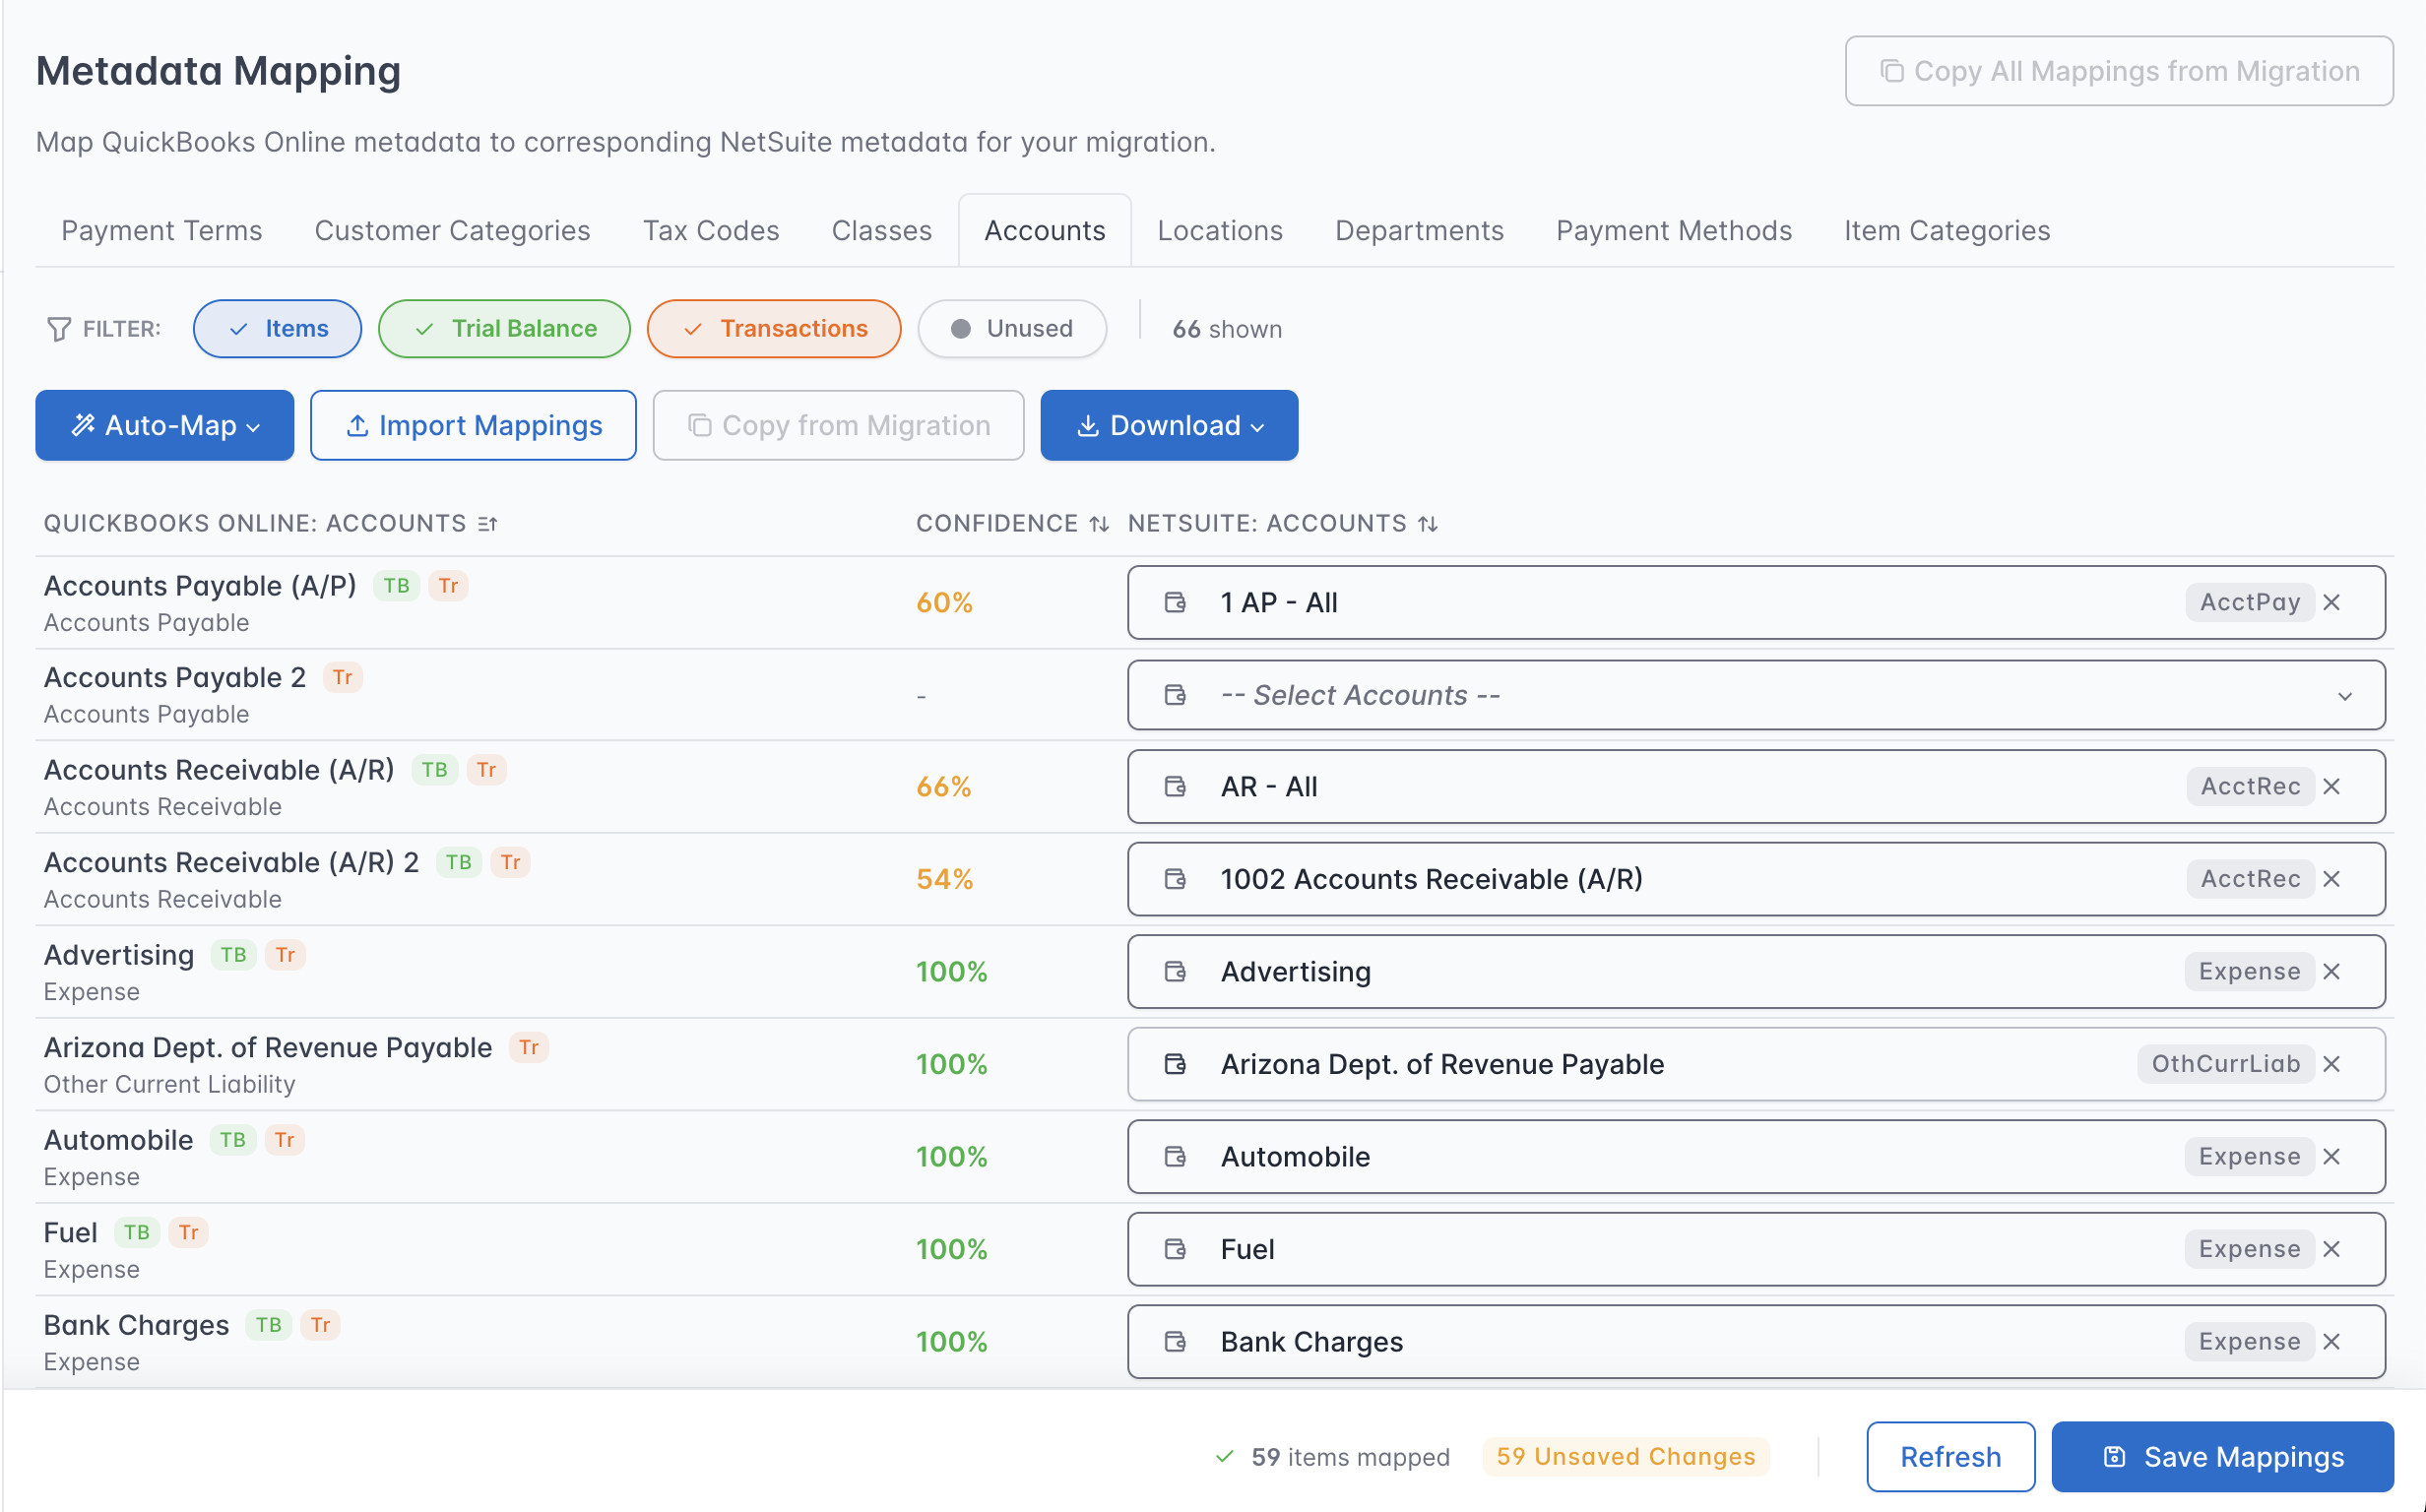This screenshot has height=1512, width=2426.
Task: Sort by NetSuite Accounts column arrows
Action: 1428,524
